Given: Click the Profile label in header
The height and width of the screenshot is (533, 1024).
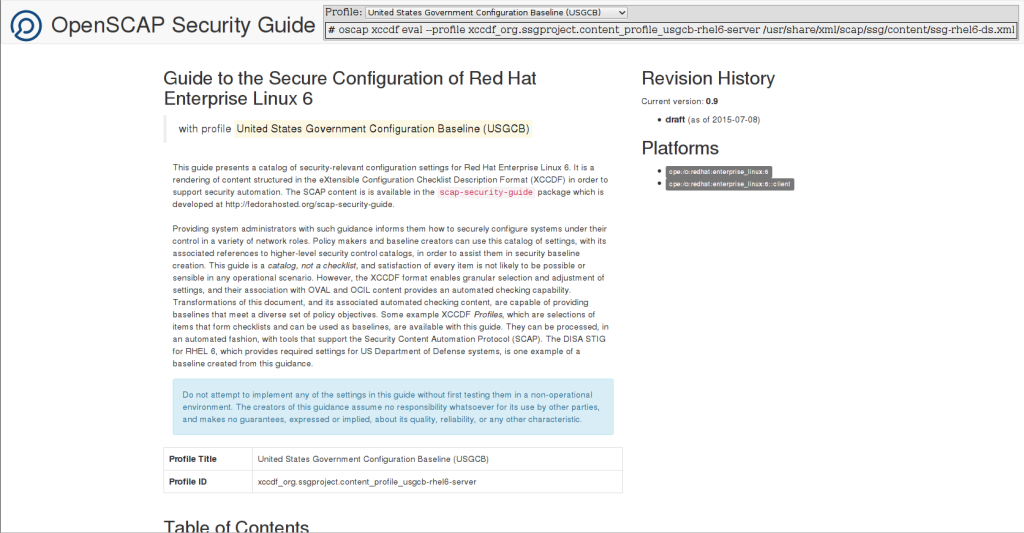Looking at the screenshot, I should [344, 12].
